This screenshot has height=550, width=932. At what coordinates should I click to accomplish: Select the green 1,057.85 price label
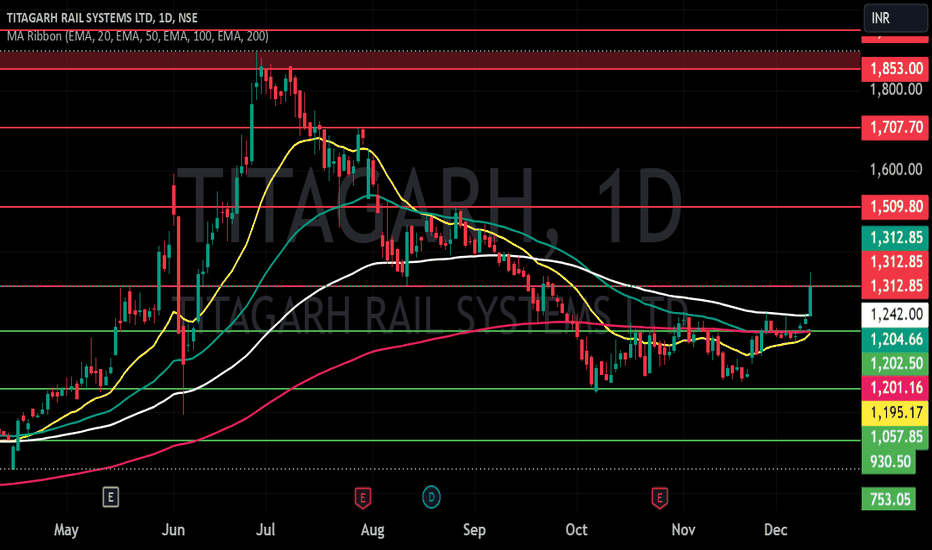895,436
